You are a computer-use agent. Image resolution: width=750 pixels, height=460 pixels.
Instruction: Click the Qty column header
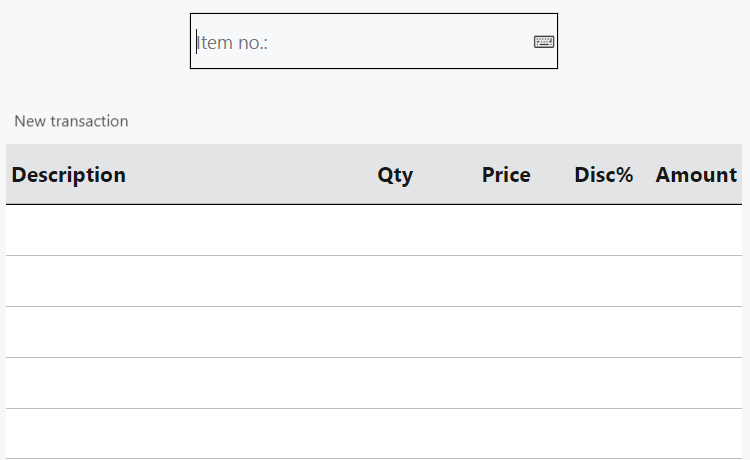click(x=395, y=175)
